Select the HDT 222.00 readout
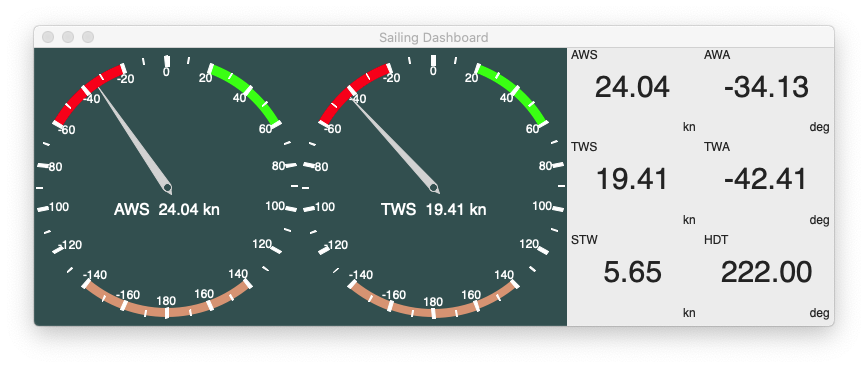Viewport: 868px width, 368px height. [x=766, y=272]
